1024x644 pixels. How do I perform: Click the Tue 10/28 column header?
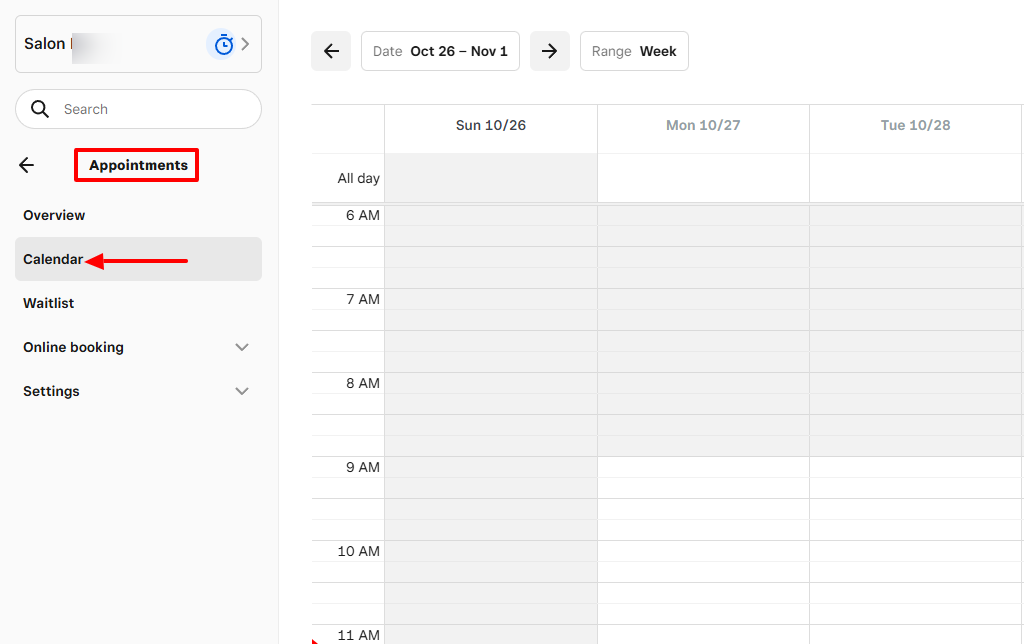(x=915, y=125)
